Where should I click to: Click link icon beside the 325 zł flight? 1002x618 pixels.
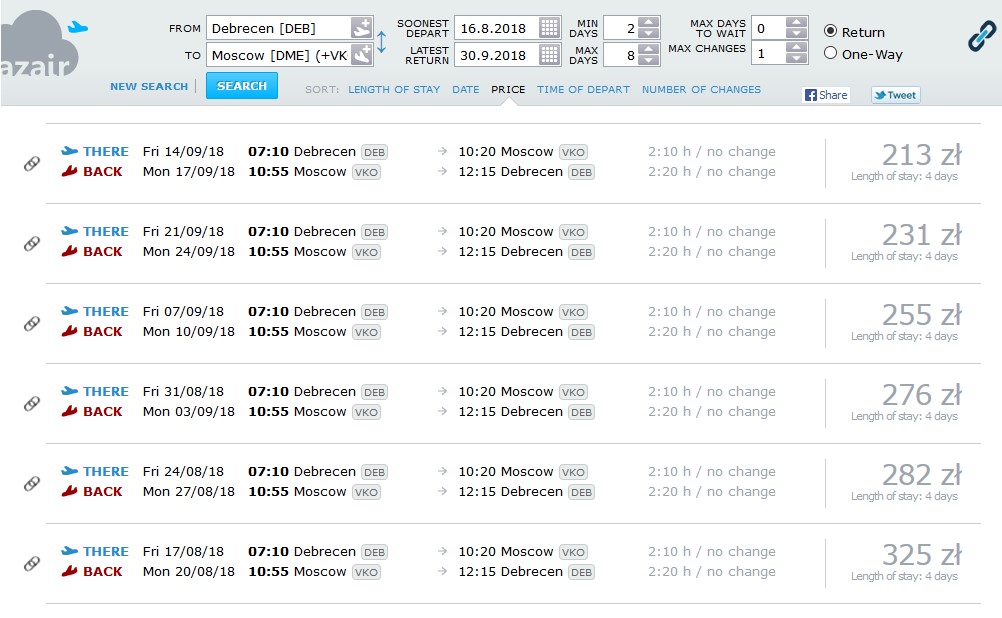[x=32, y=563]
